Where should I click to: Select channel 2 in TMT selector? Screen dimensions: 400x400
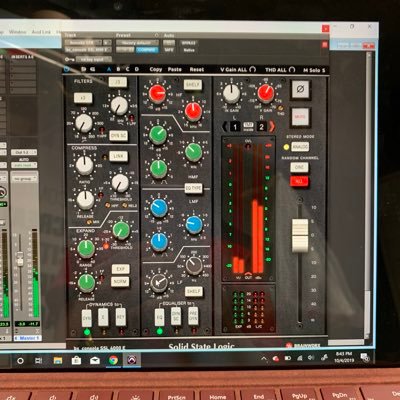[262, 127]
